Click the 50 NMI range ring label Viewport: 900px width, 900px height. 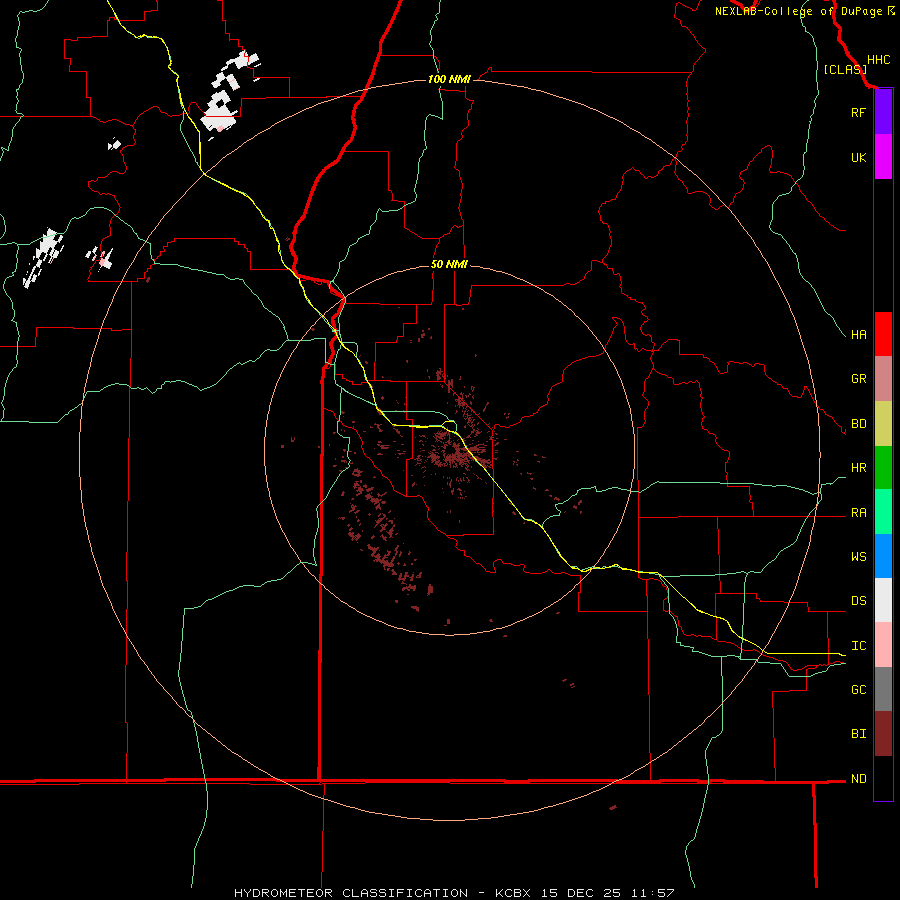[x=449, y=264]
